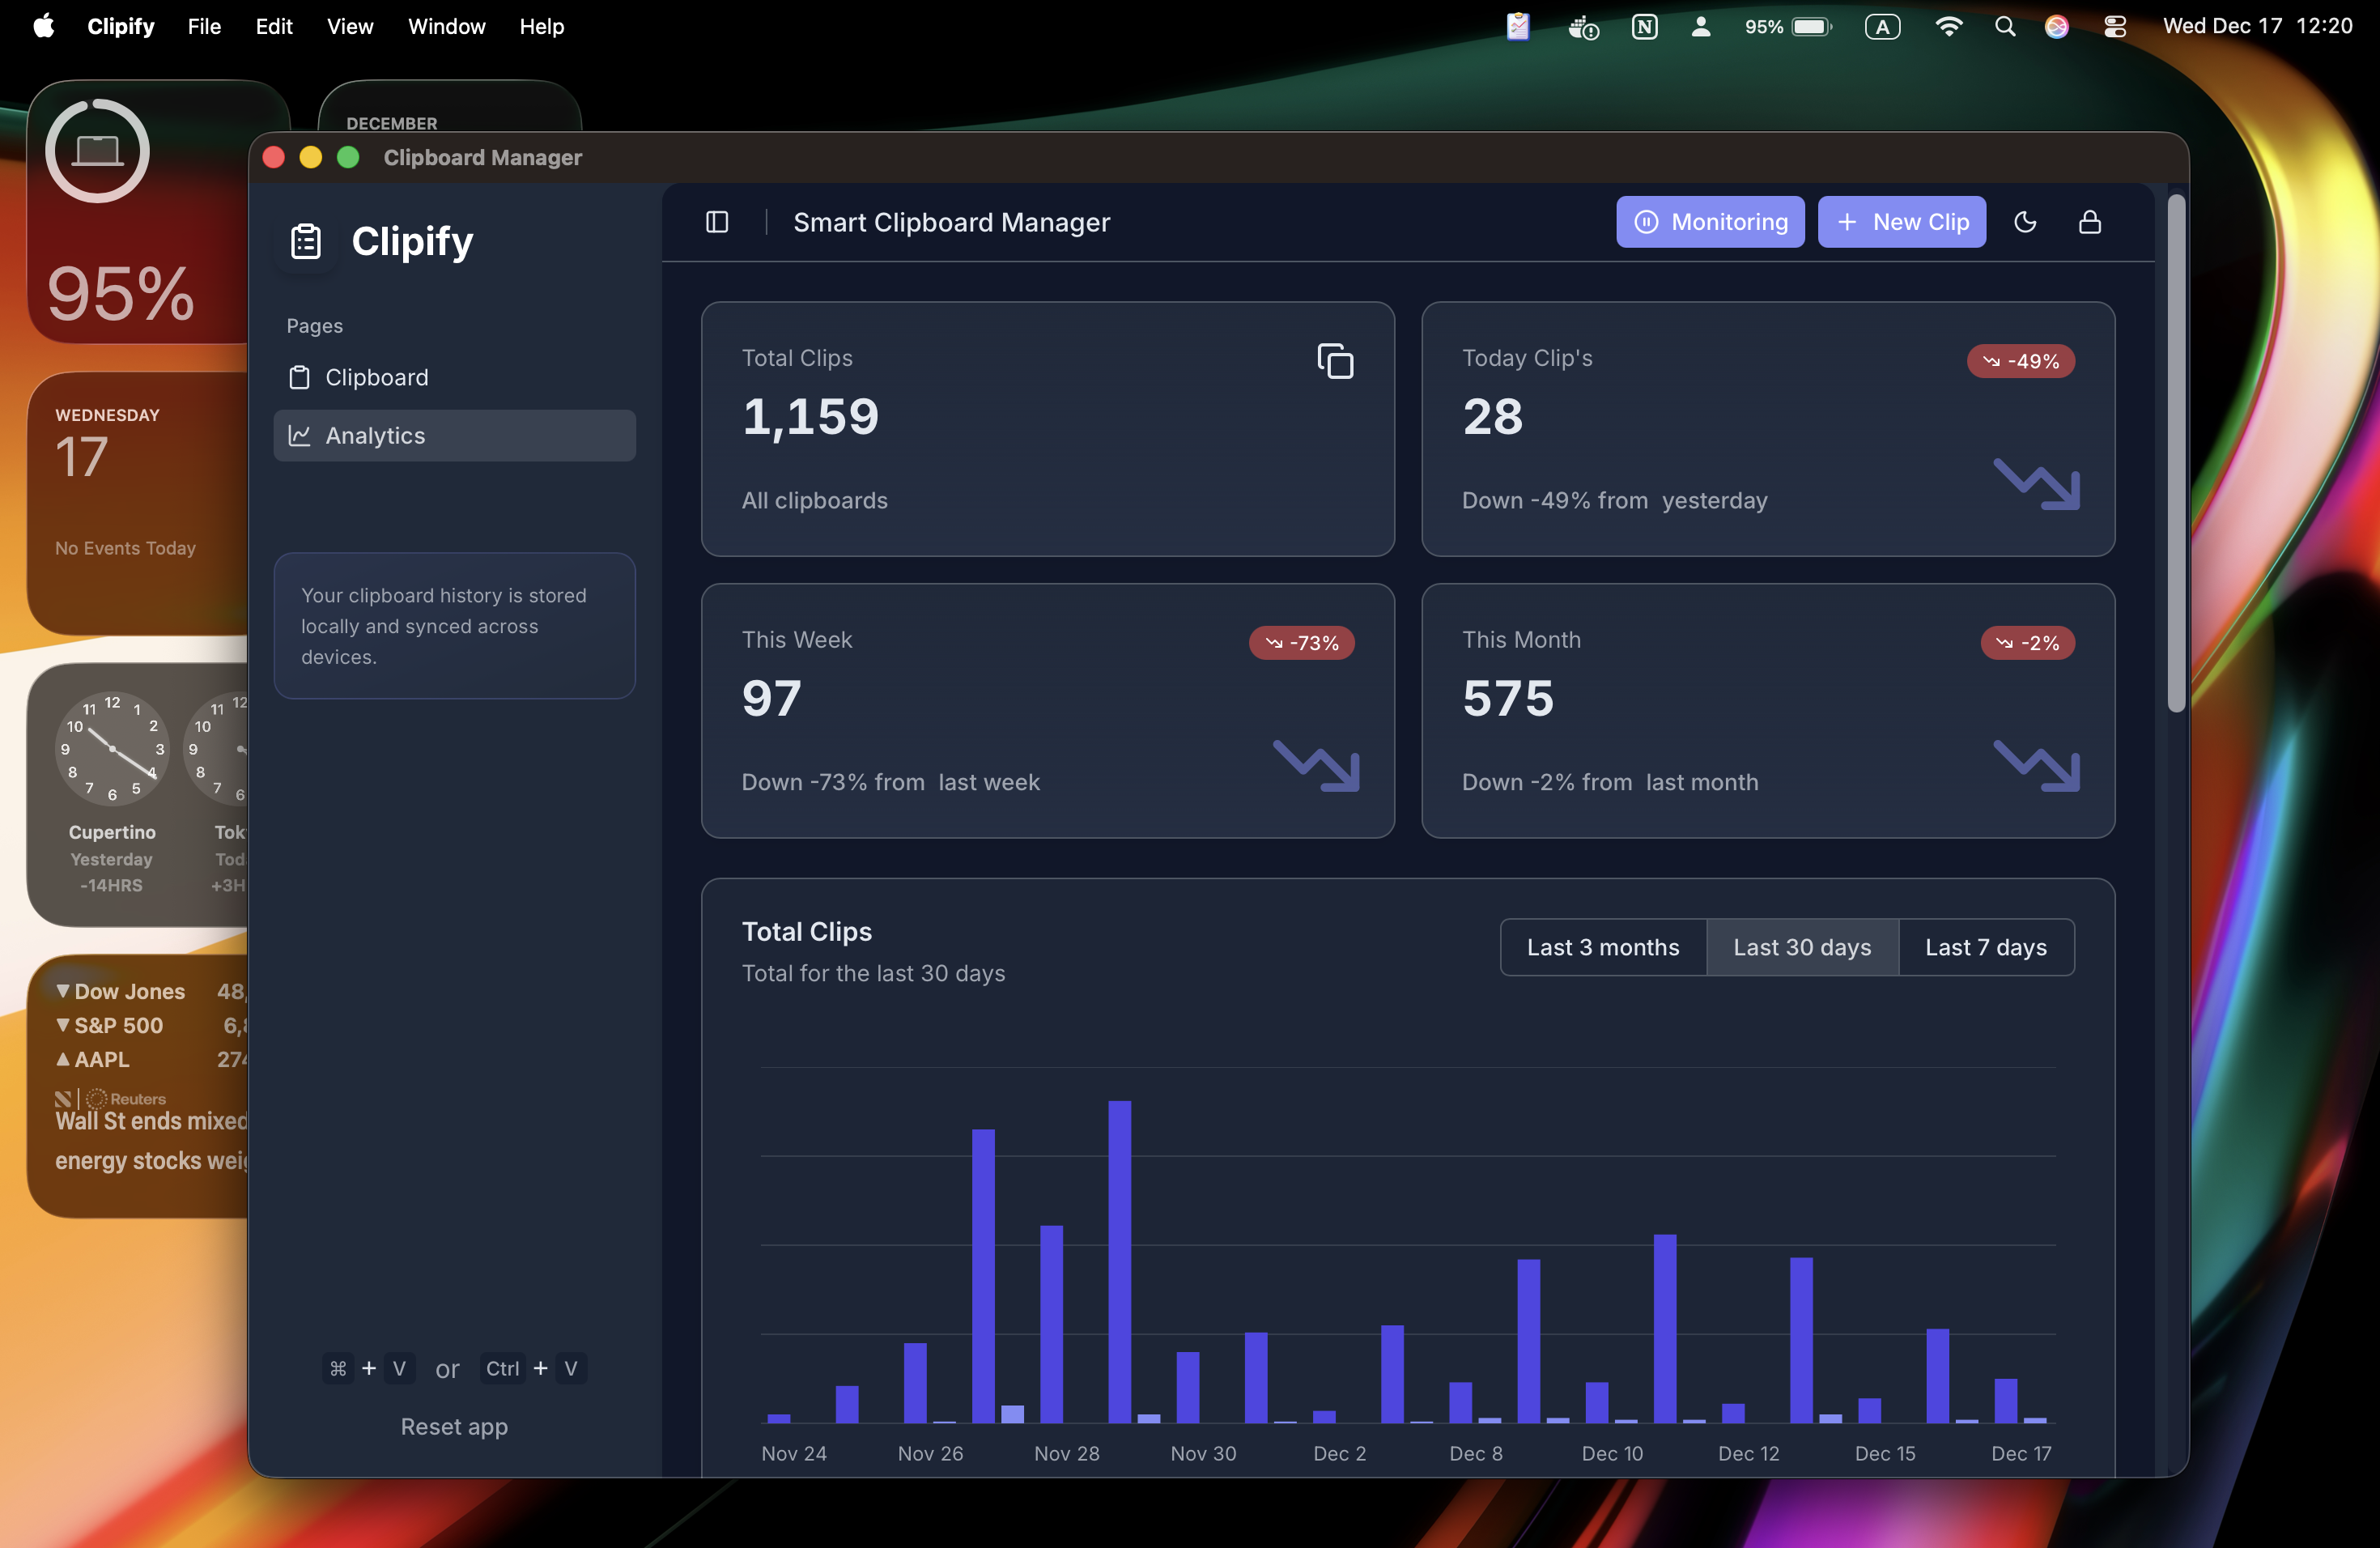Open the Clipboard page from the sidebar
The image size is (2380, 1548).
point(377,377)
